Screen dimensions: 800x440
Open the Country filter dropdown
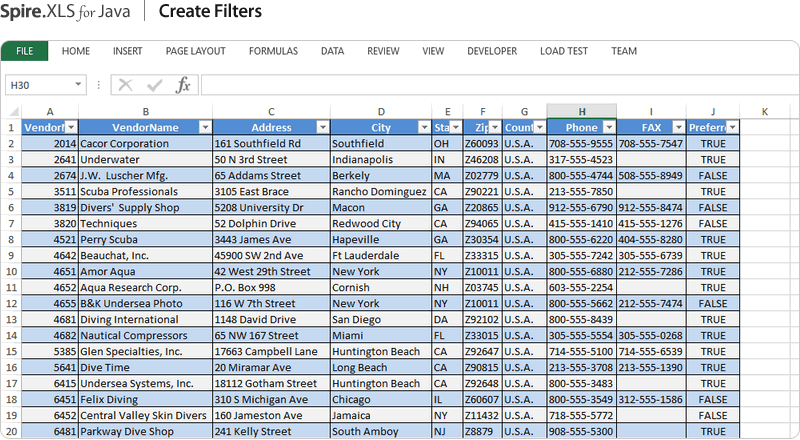pyautogui.click(x=539, y=127)
